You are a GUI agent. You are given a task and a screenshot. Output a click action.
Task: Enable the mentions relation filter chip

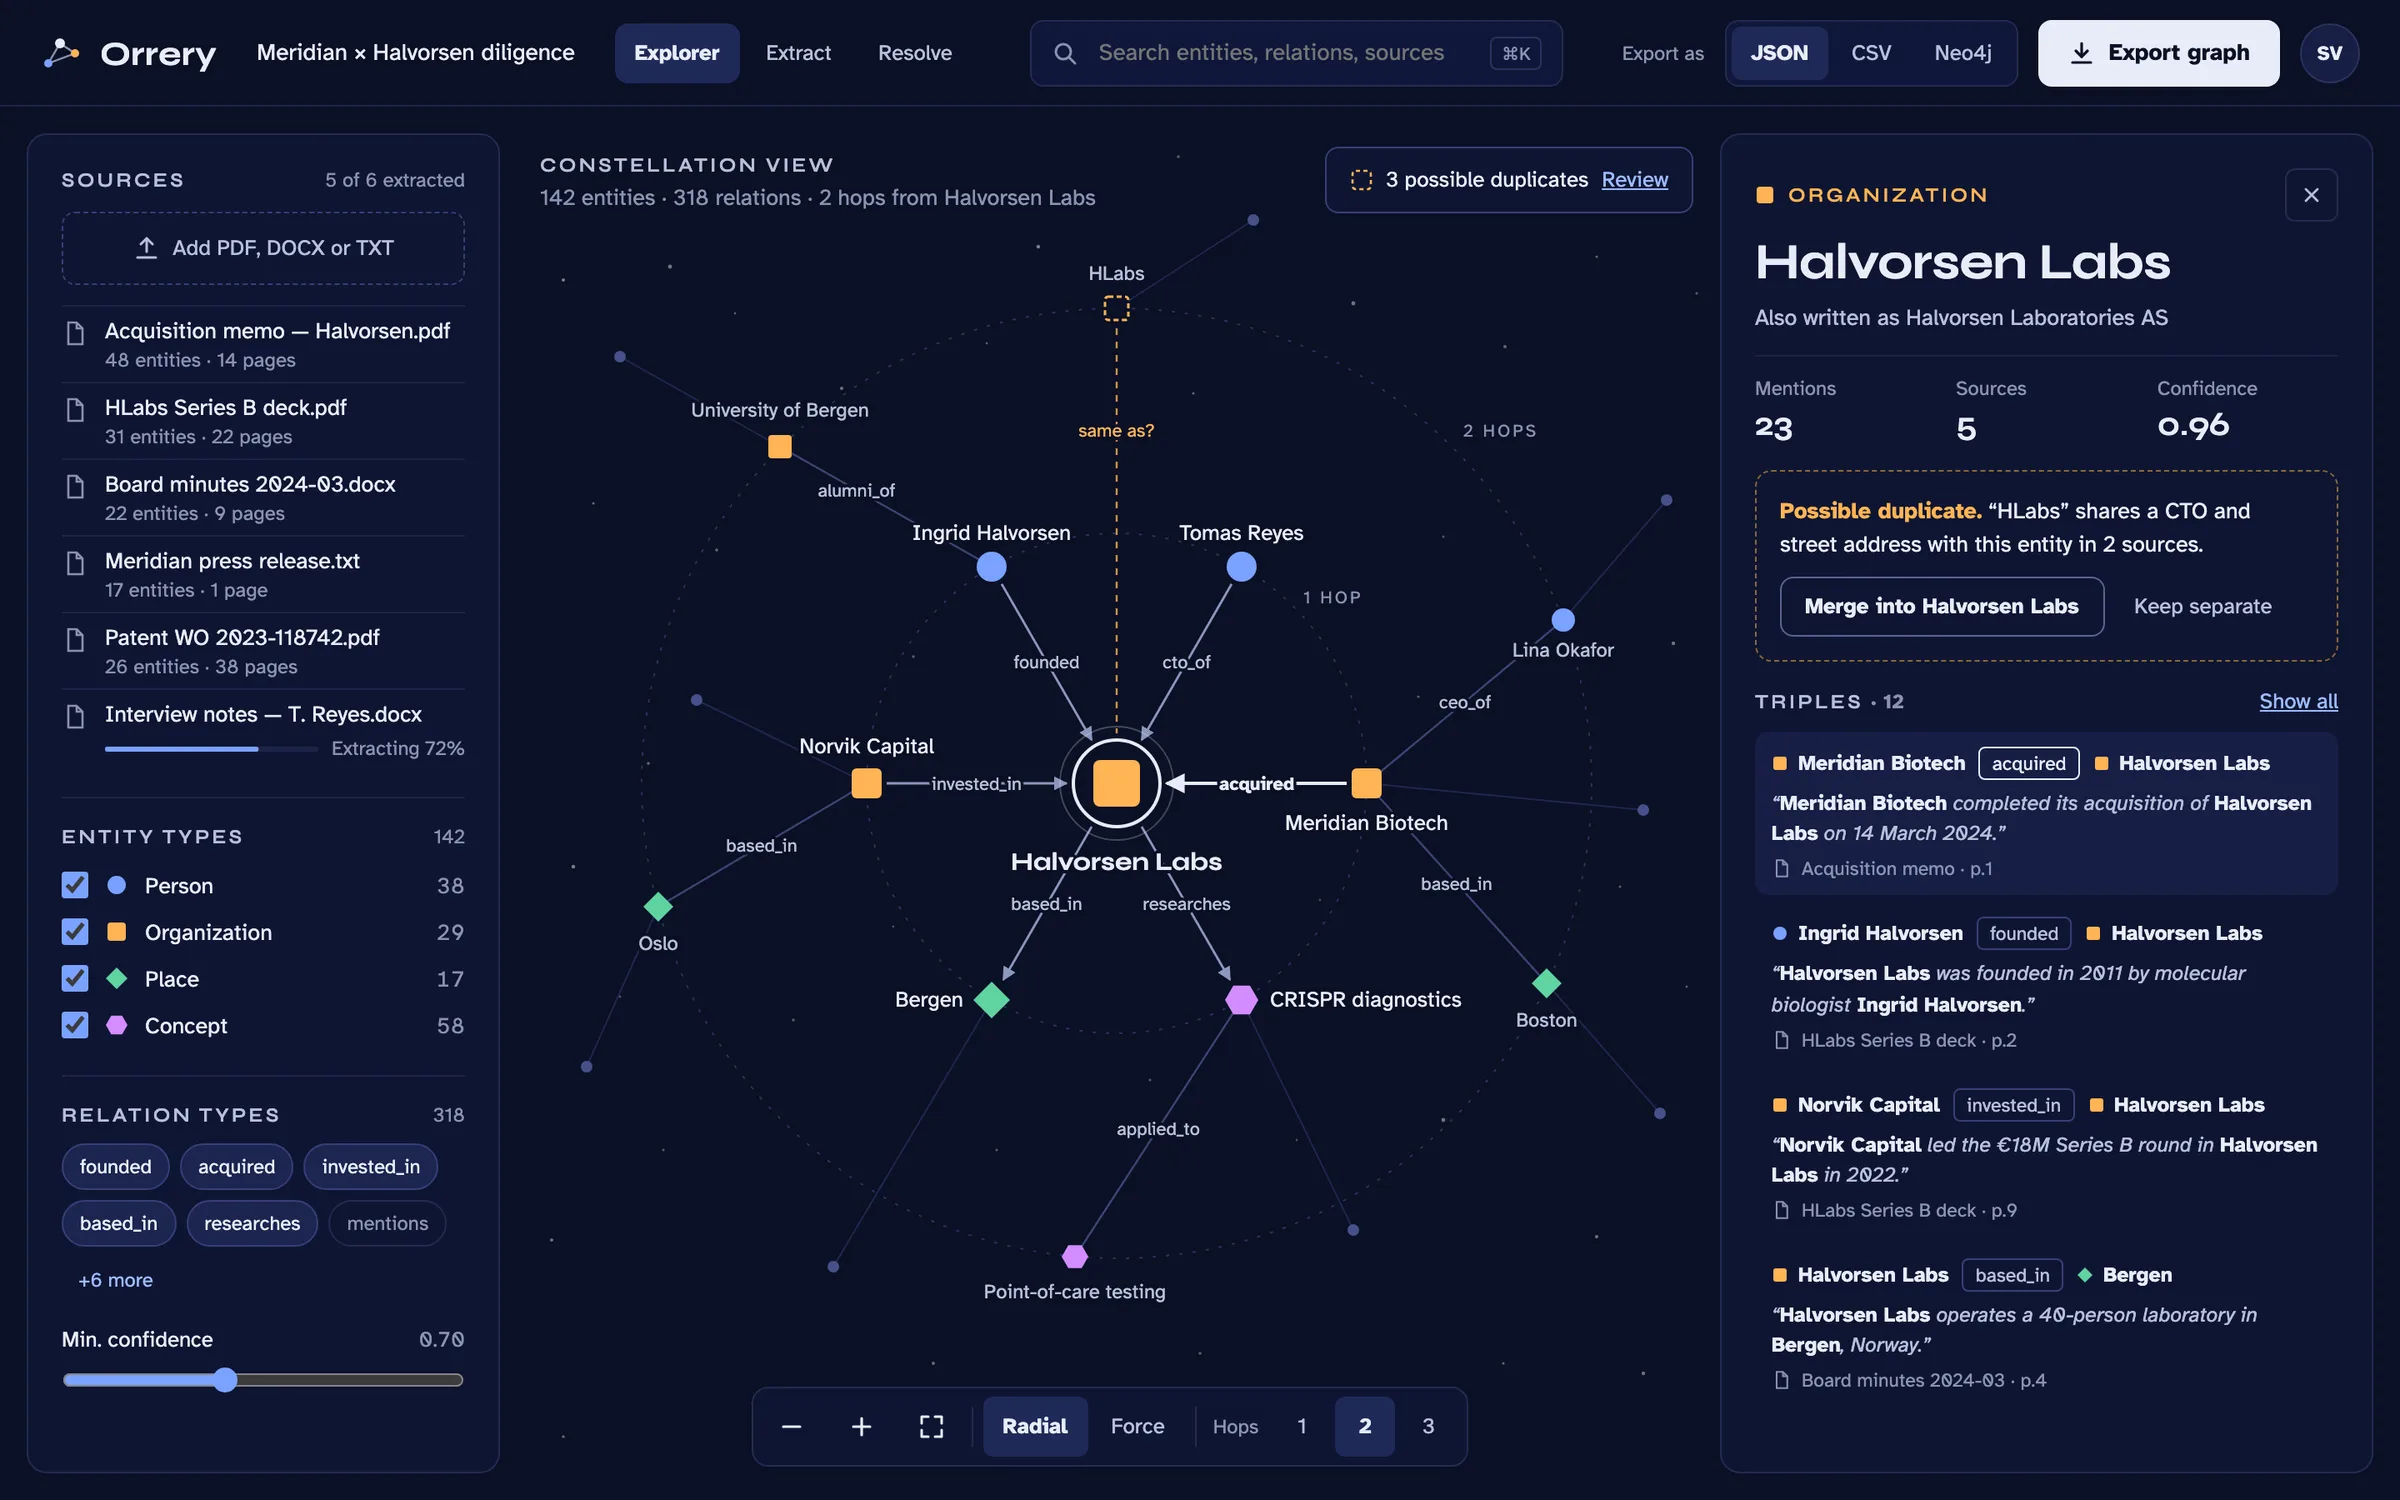(387, 1223)
